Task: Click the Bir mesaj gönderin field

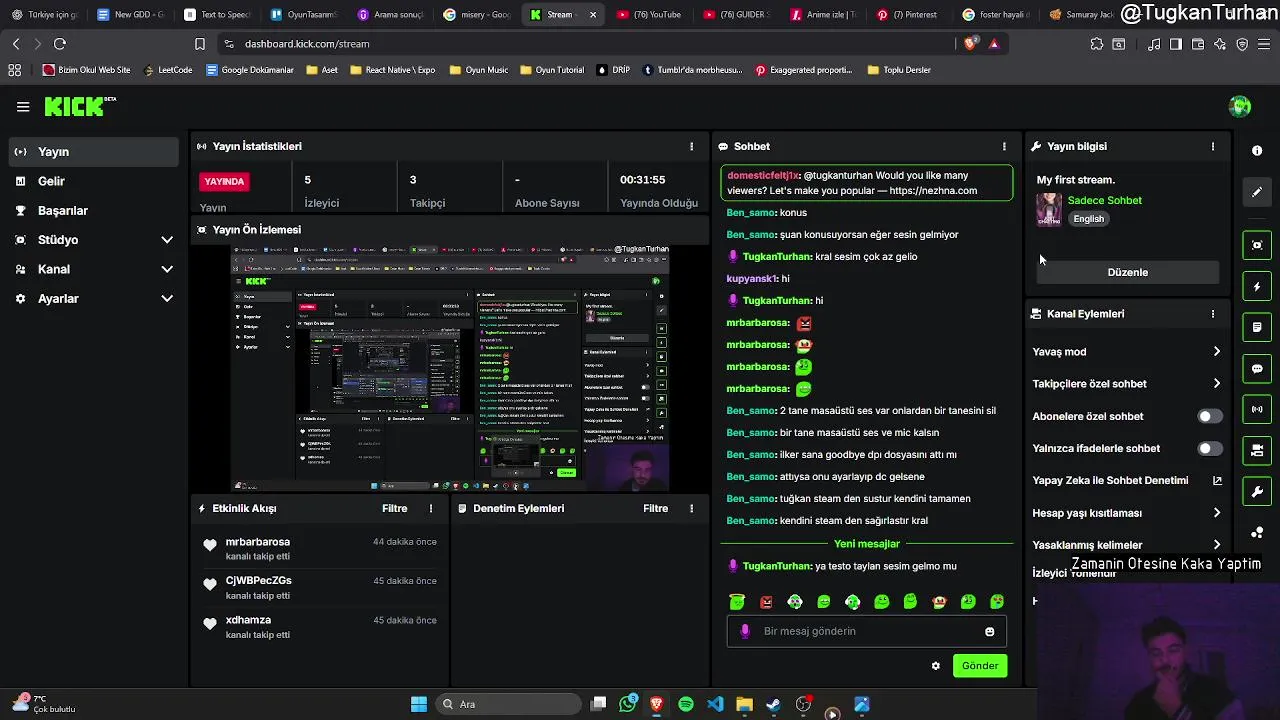Action: pos(866,632)
